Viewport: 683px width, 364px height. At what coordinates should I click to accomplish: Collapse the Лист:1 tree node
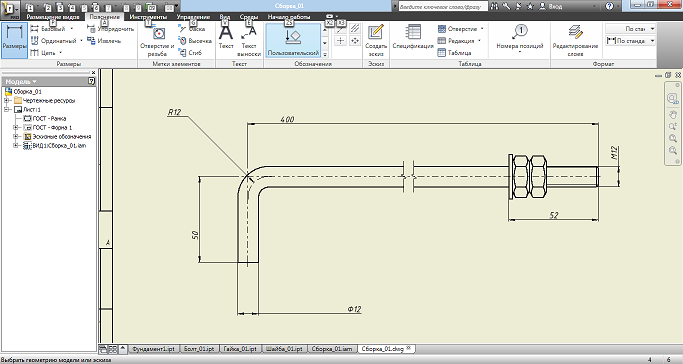[7, 109]
